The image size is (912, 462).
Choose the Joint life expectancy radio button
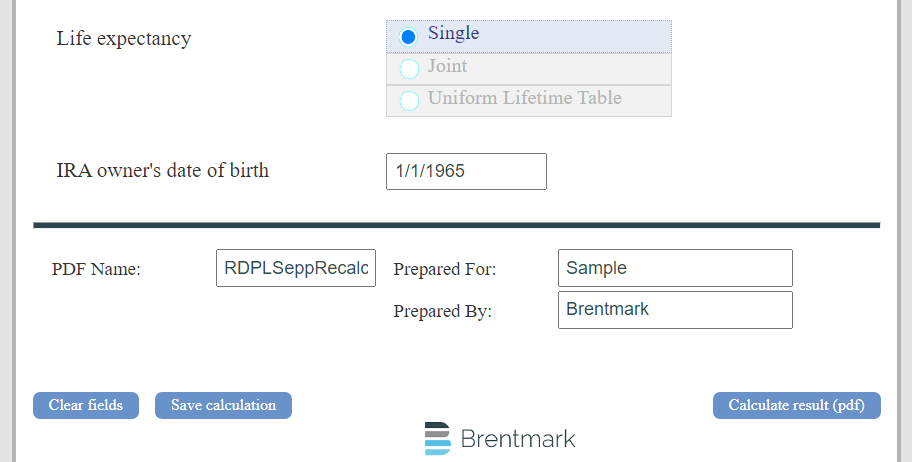tap(409, 69)
